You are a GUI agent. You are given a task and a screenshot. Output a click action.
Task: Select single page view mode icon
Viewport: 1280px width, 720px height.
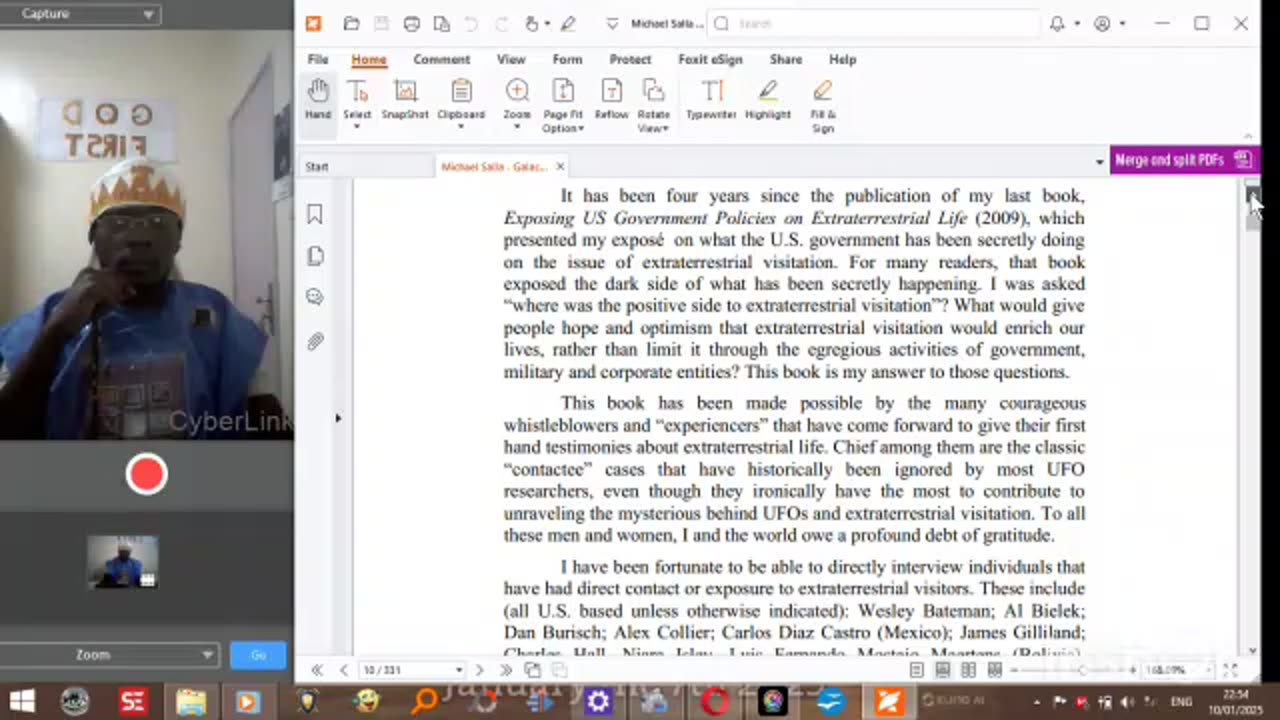click(916, 670)
